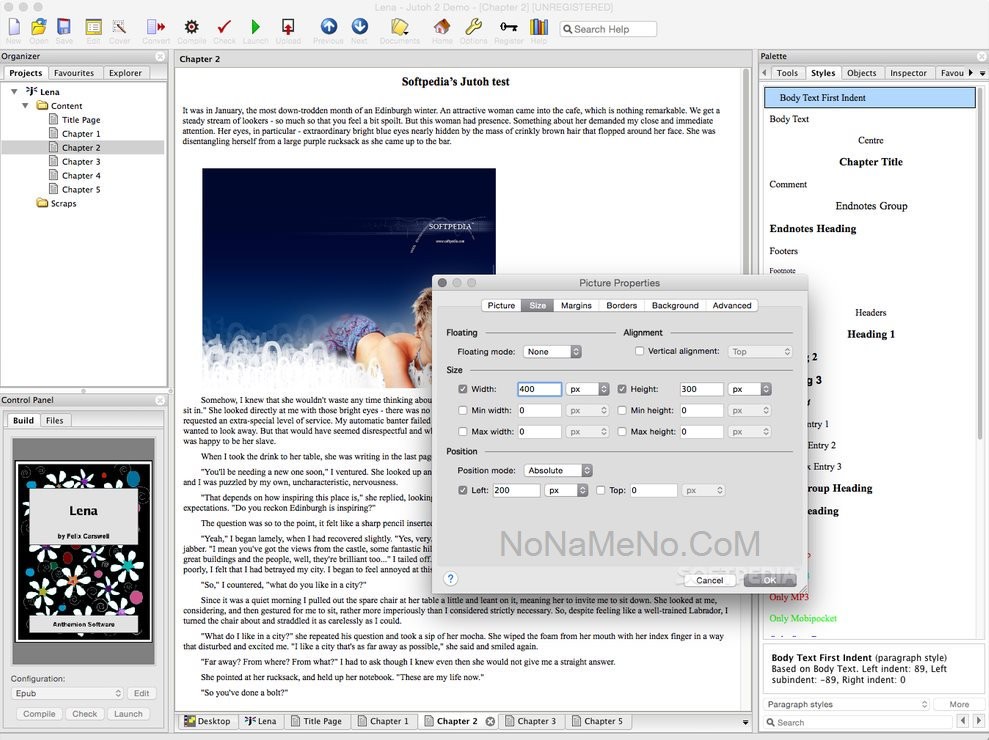Open Options with the wrench icon

(474, 27)
